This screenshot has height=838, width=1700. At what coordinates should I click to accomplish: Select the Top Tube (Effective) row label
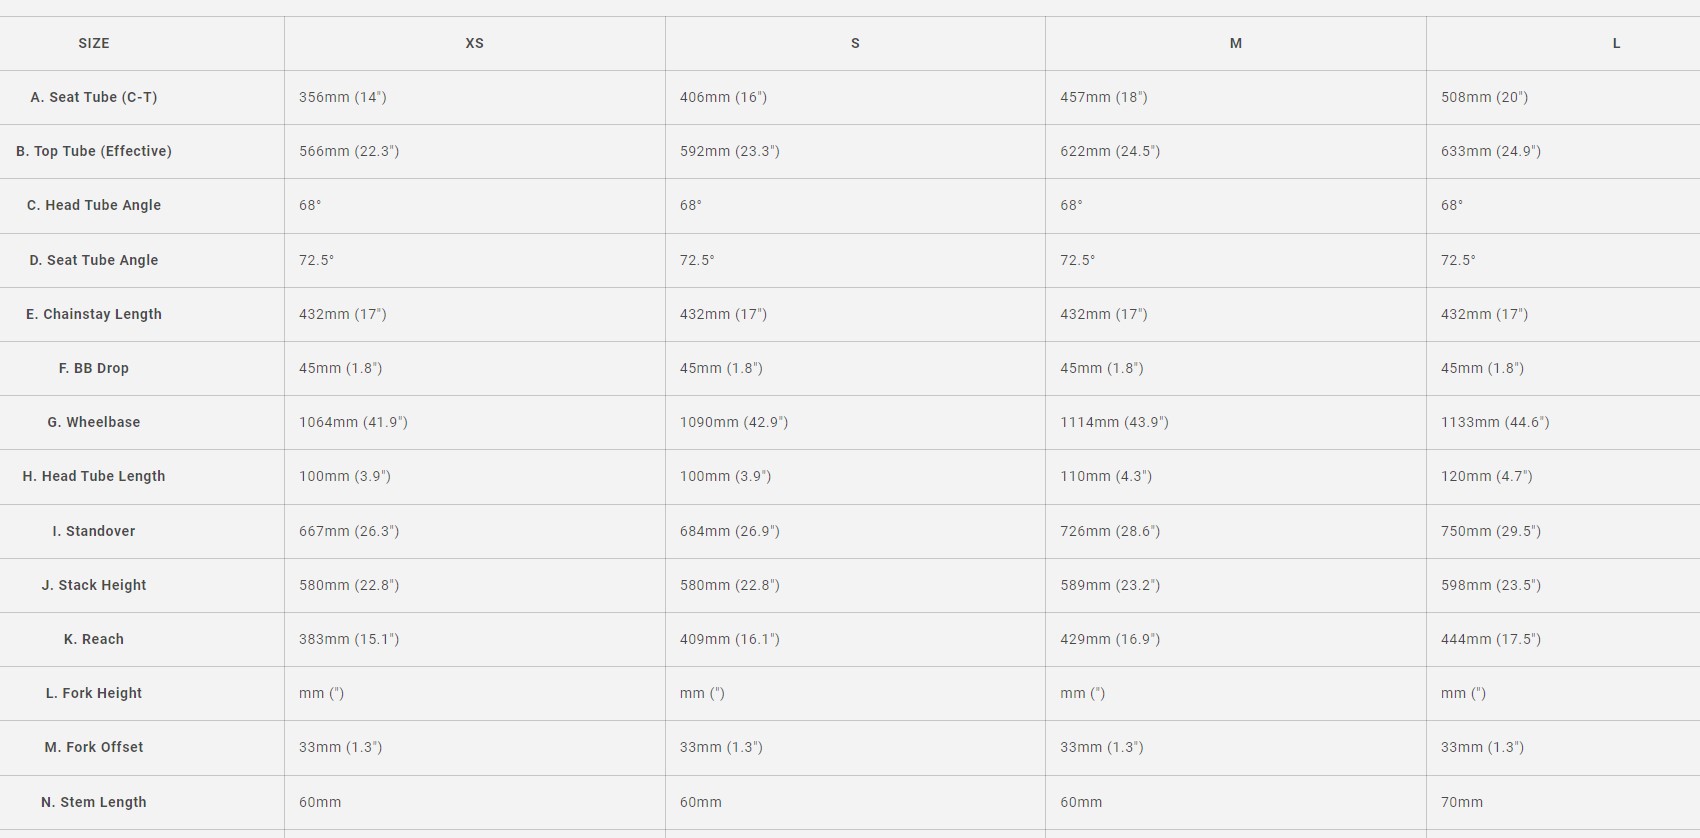tap(94, 151)
